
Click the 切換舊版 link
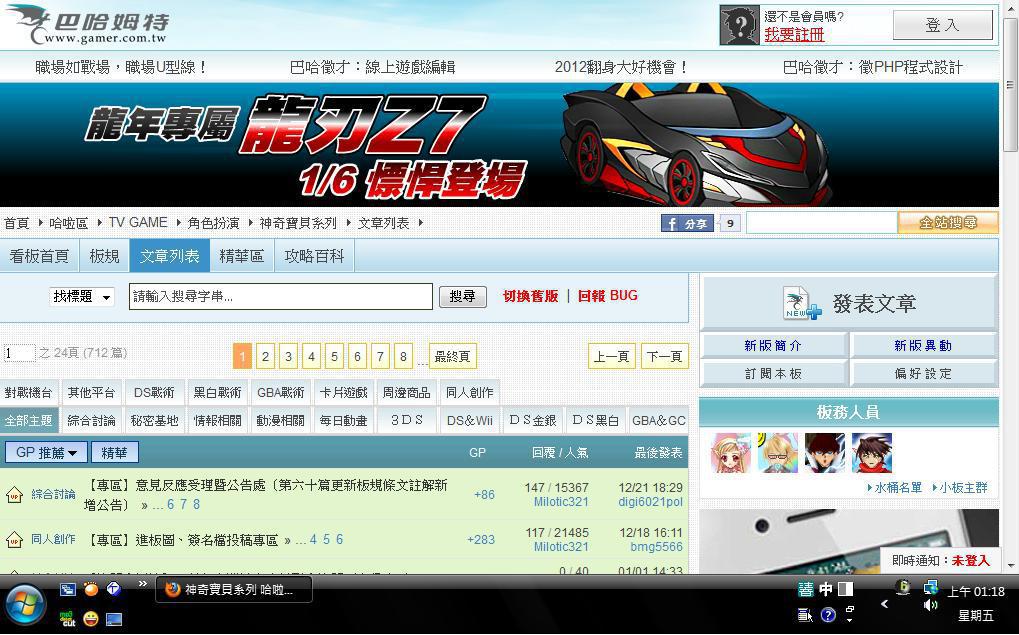pyautogui.click(x=530, y=296)
